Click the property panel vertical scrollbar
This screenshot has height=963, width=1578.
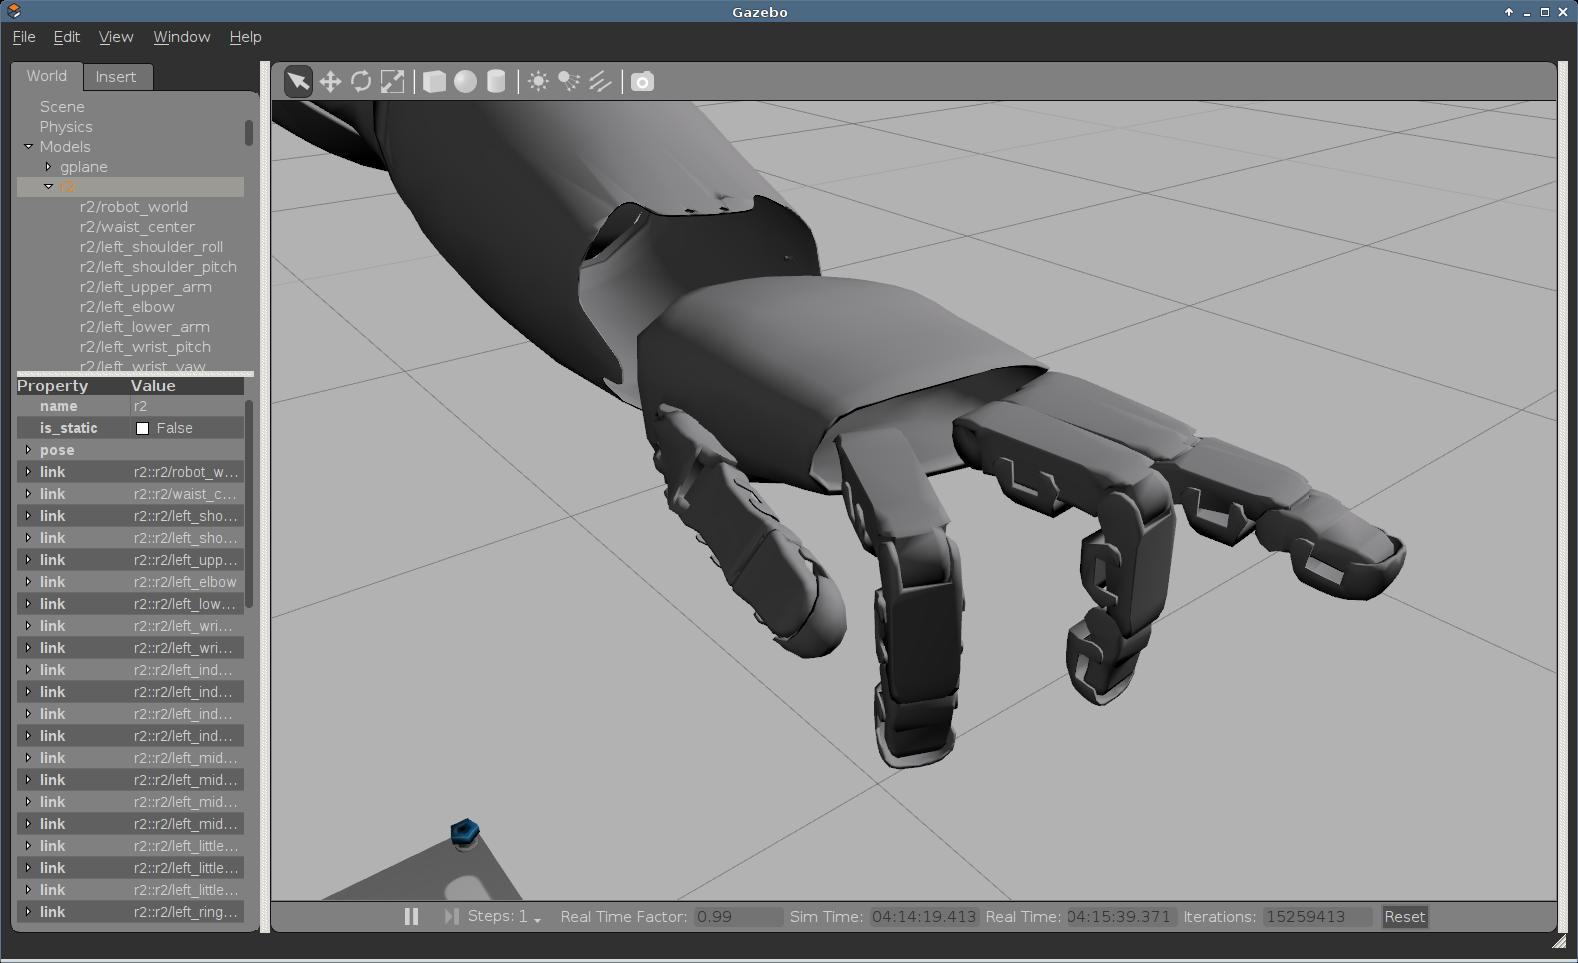click(x=249, y=504)
